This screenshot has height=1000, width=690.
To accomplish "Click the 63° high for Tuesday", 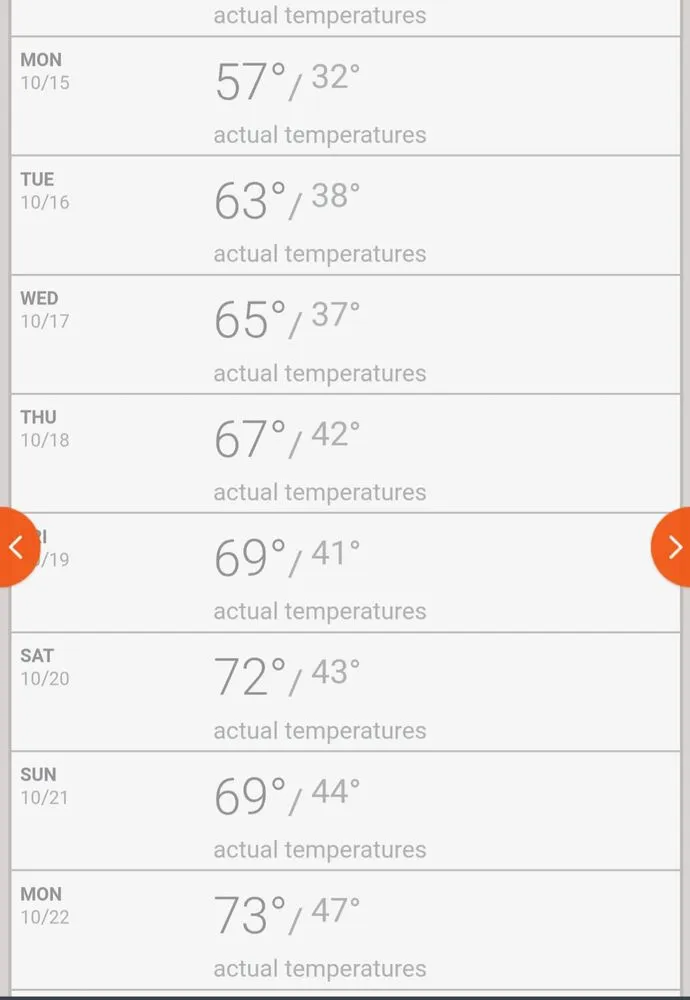I will pos(250,202).
